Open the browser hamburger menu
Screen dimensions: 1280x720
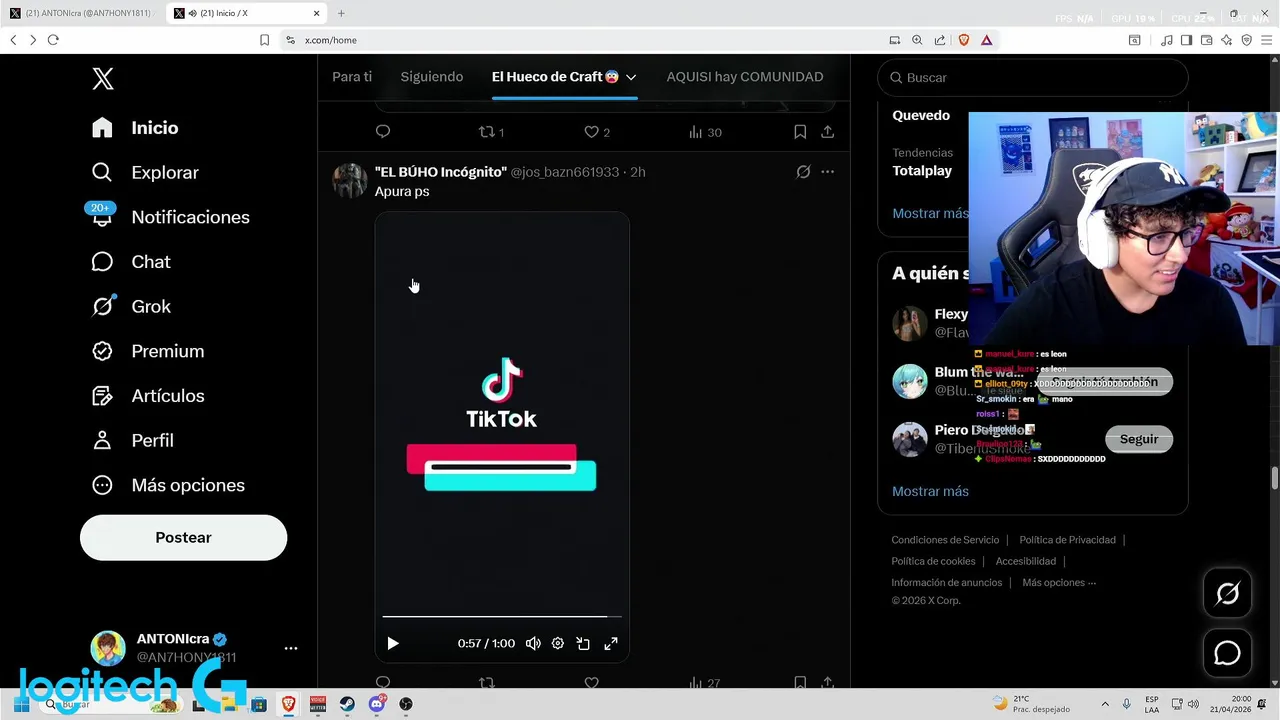coord(1265,40)
